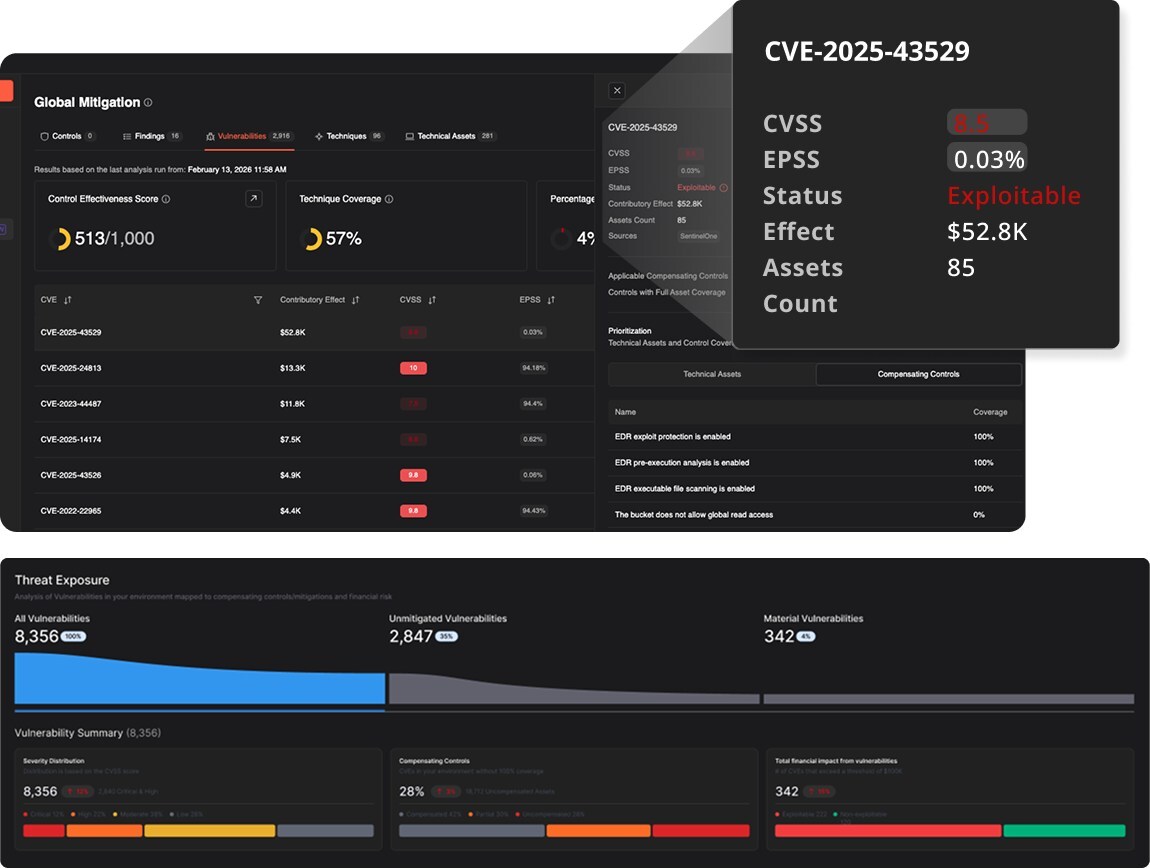Image resolution: width=1150 pixels, height=868 pixels.
Task: Select the Technical Assets toggle in detail panel
Action: (712, 374)
